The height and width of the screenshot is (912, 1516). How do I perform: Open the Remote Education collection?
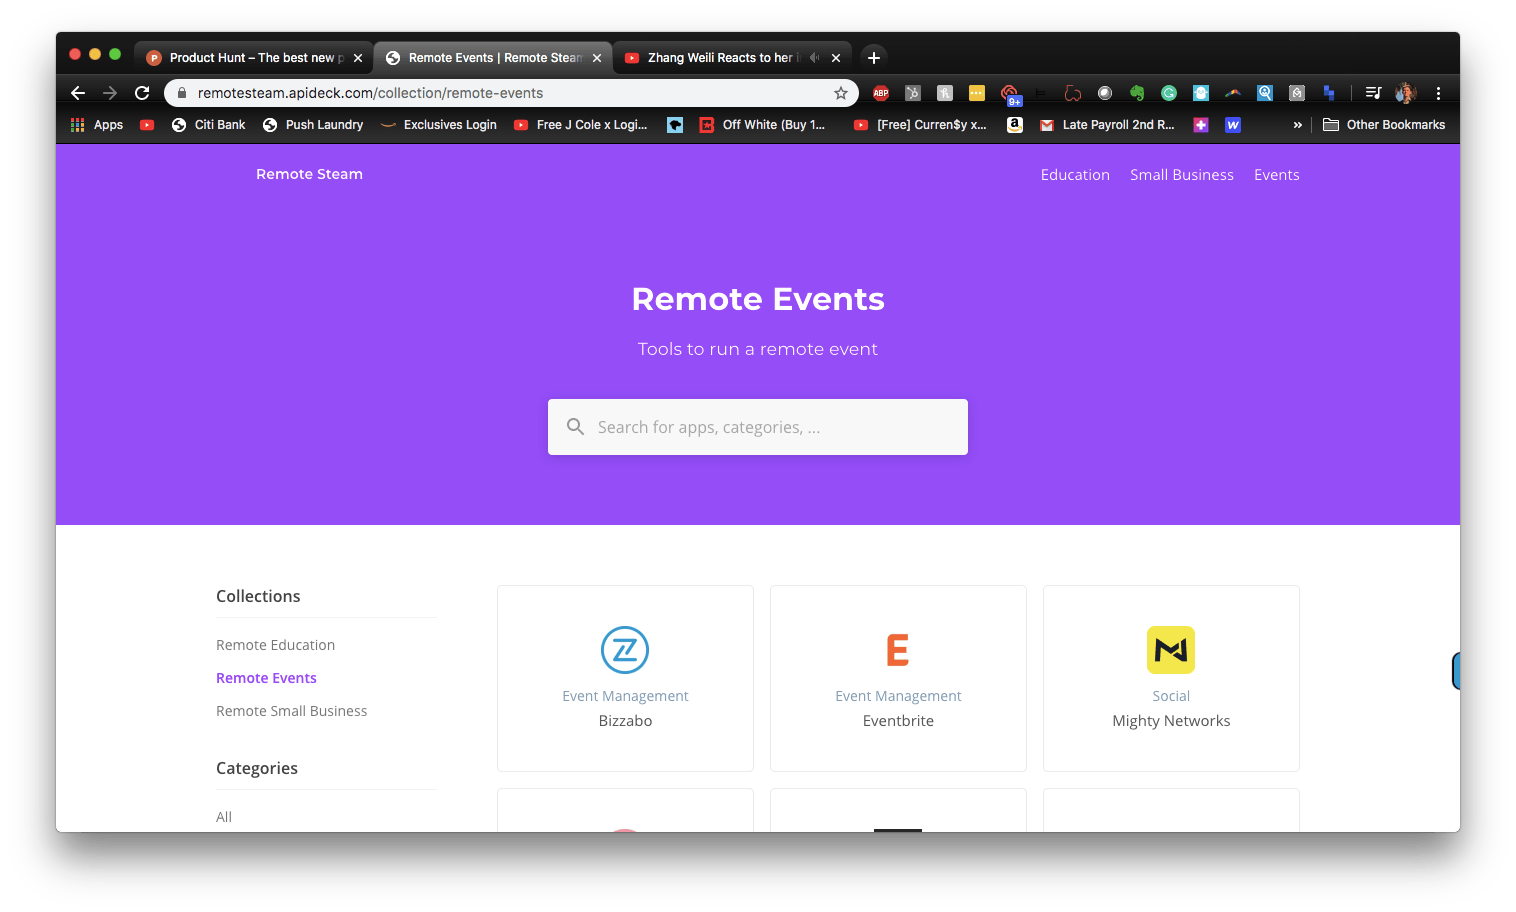pos(275,645)
